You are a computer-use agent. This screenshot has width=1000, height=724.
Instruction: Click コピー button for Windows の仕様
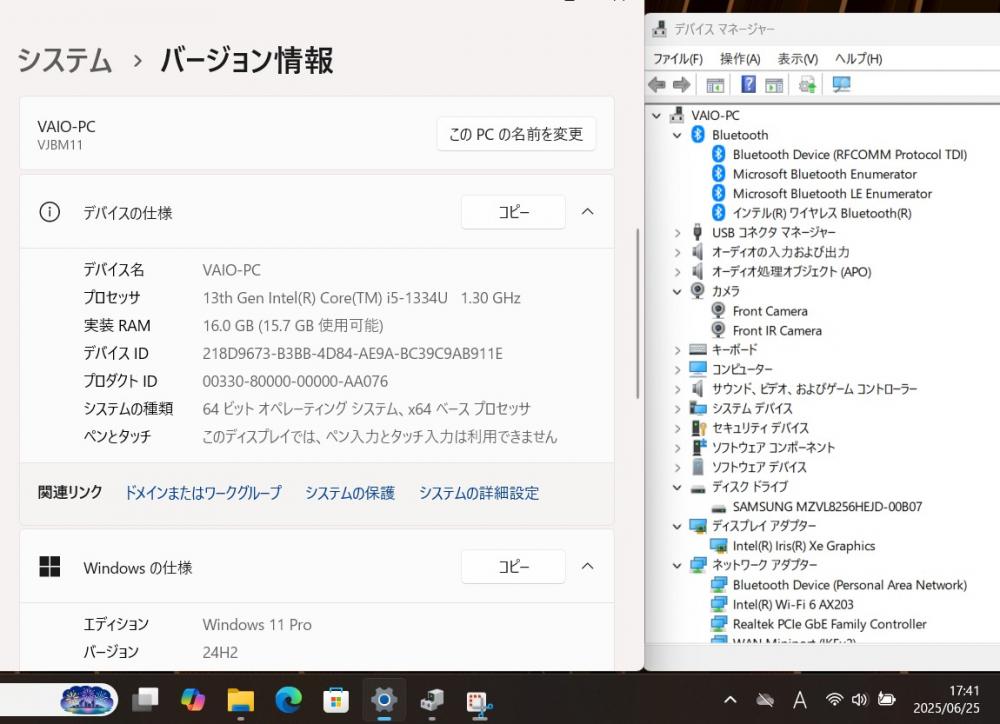[x=513, y=566]
